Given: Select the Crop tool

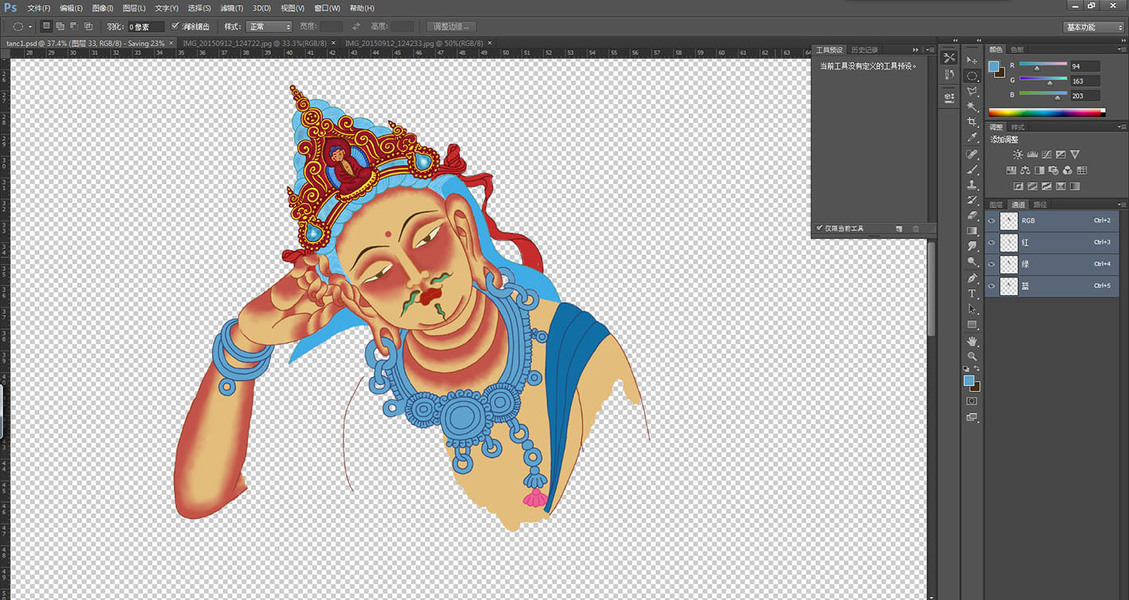Looking at the screenshot, I should point(972,122).
